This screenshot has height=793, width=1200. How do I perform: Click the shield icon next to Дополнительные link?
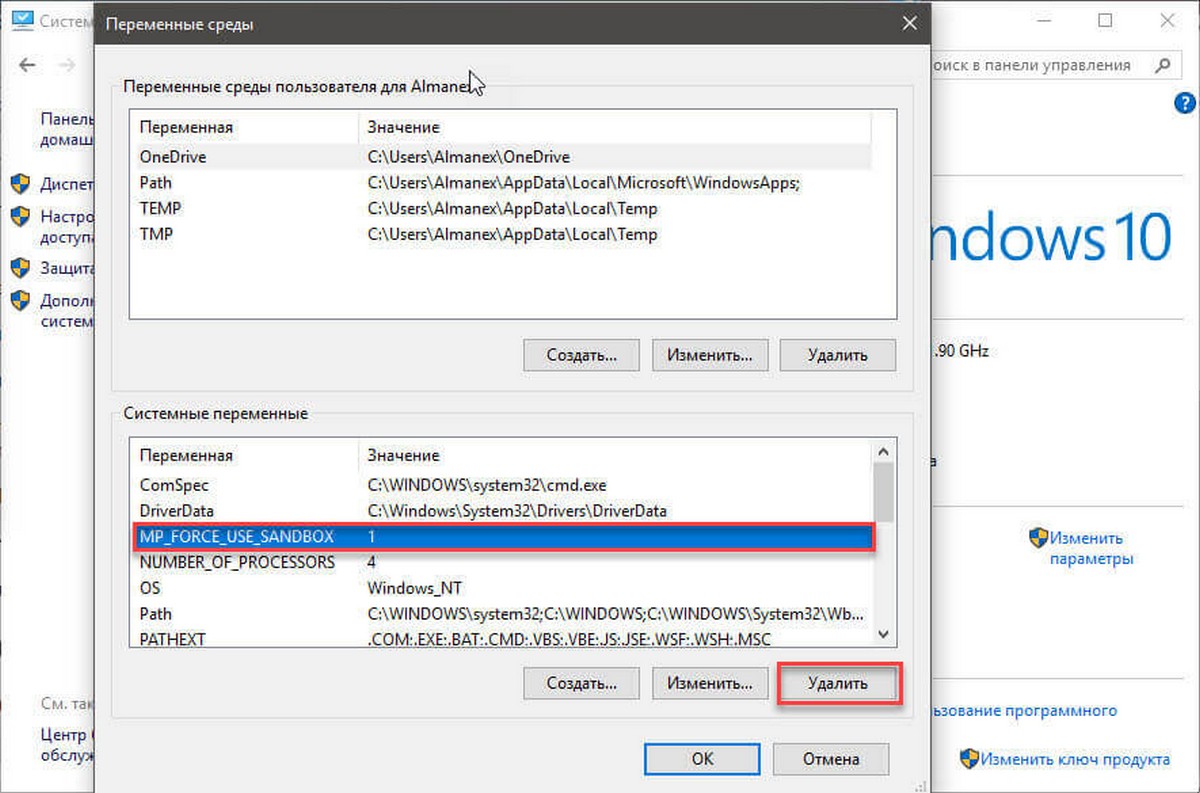point(21,300)
